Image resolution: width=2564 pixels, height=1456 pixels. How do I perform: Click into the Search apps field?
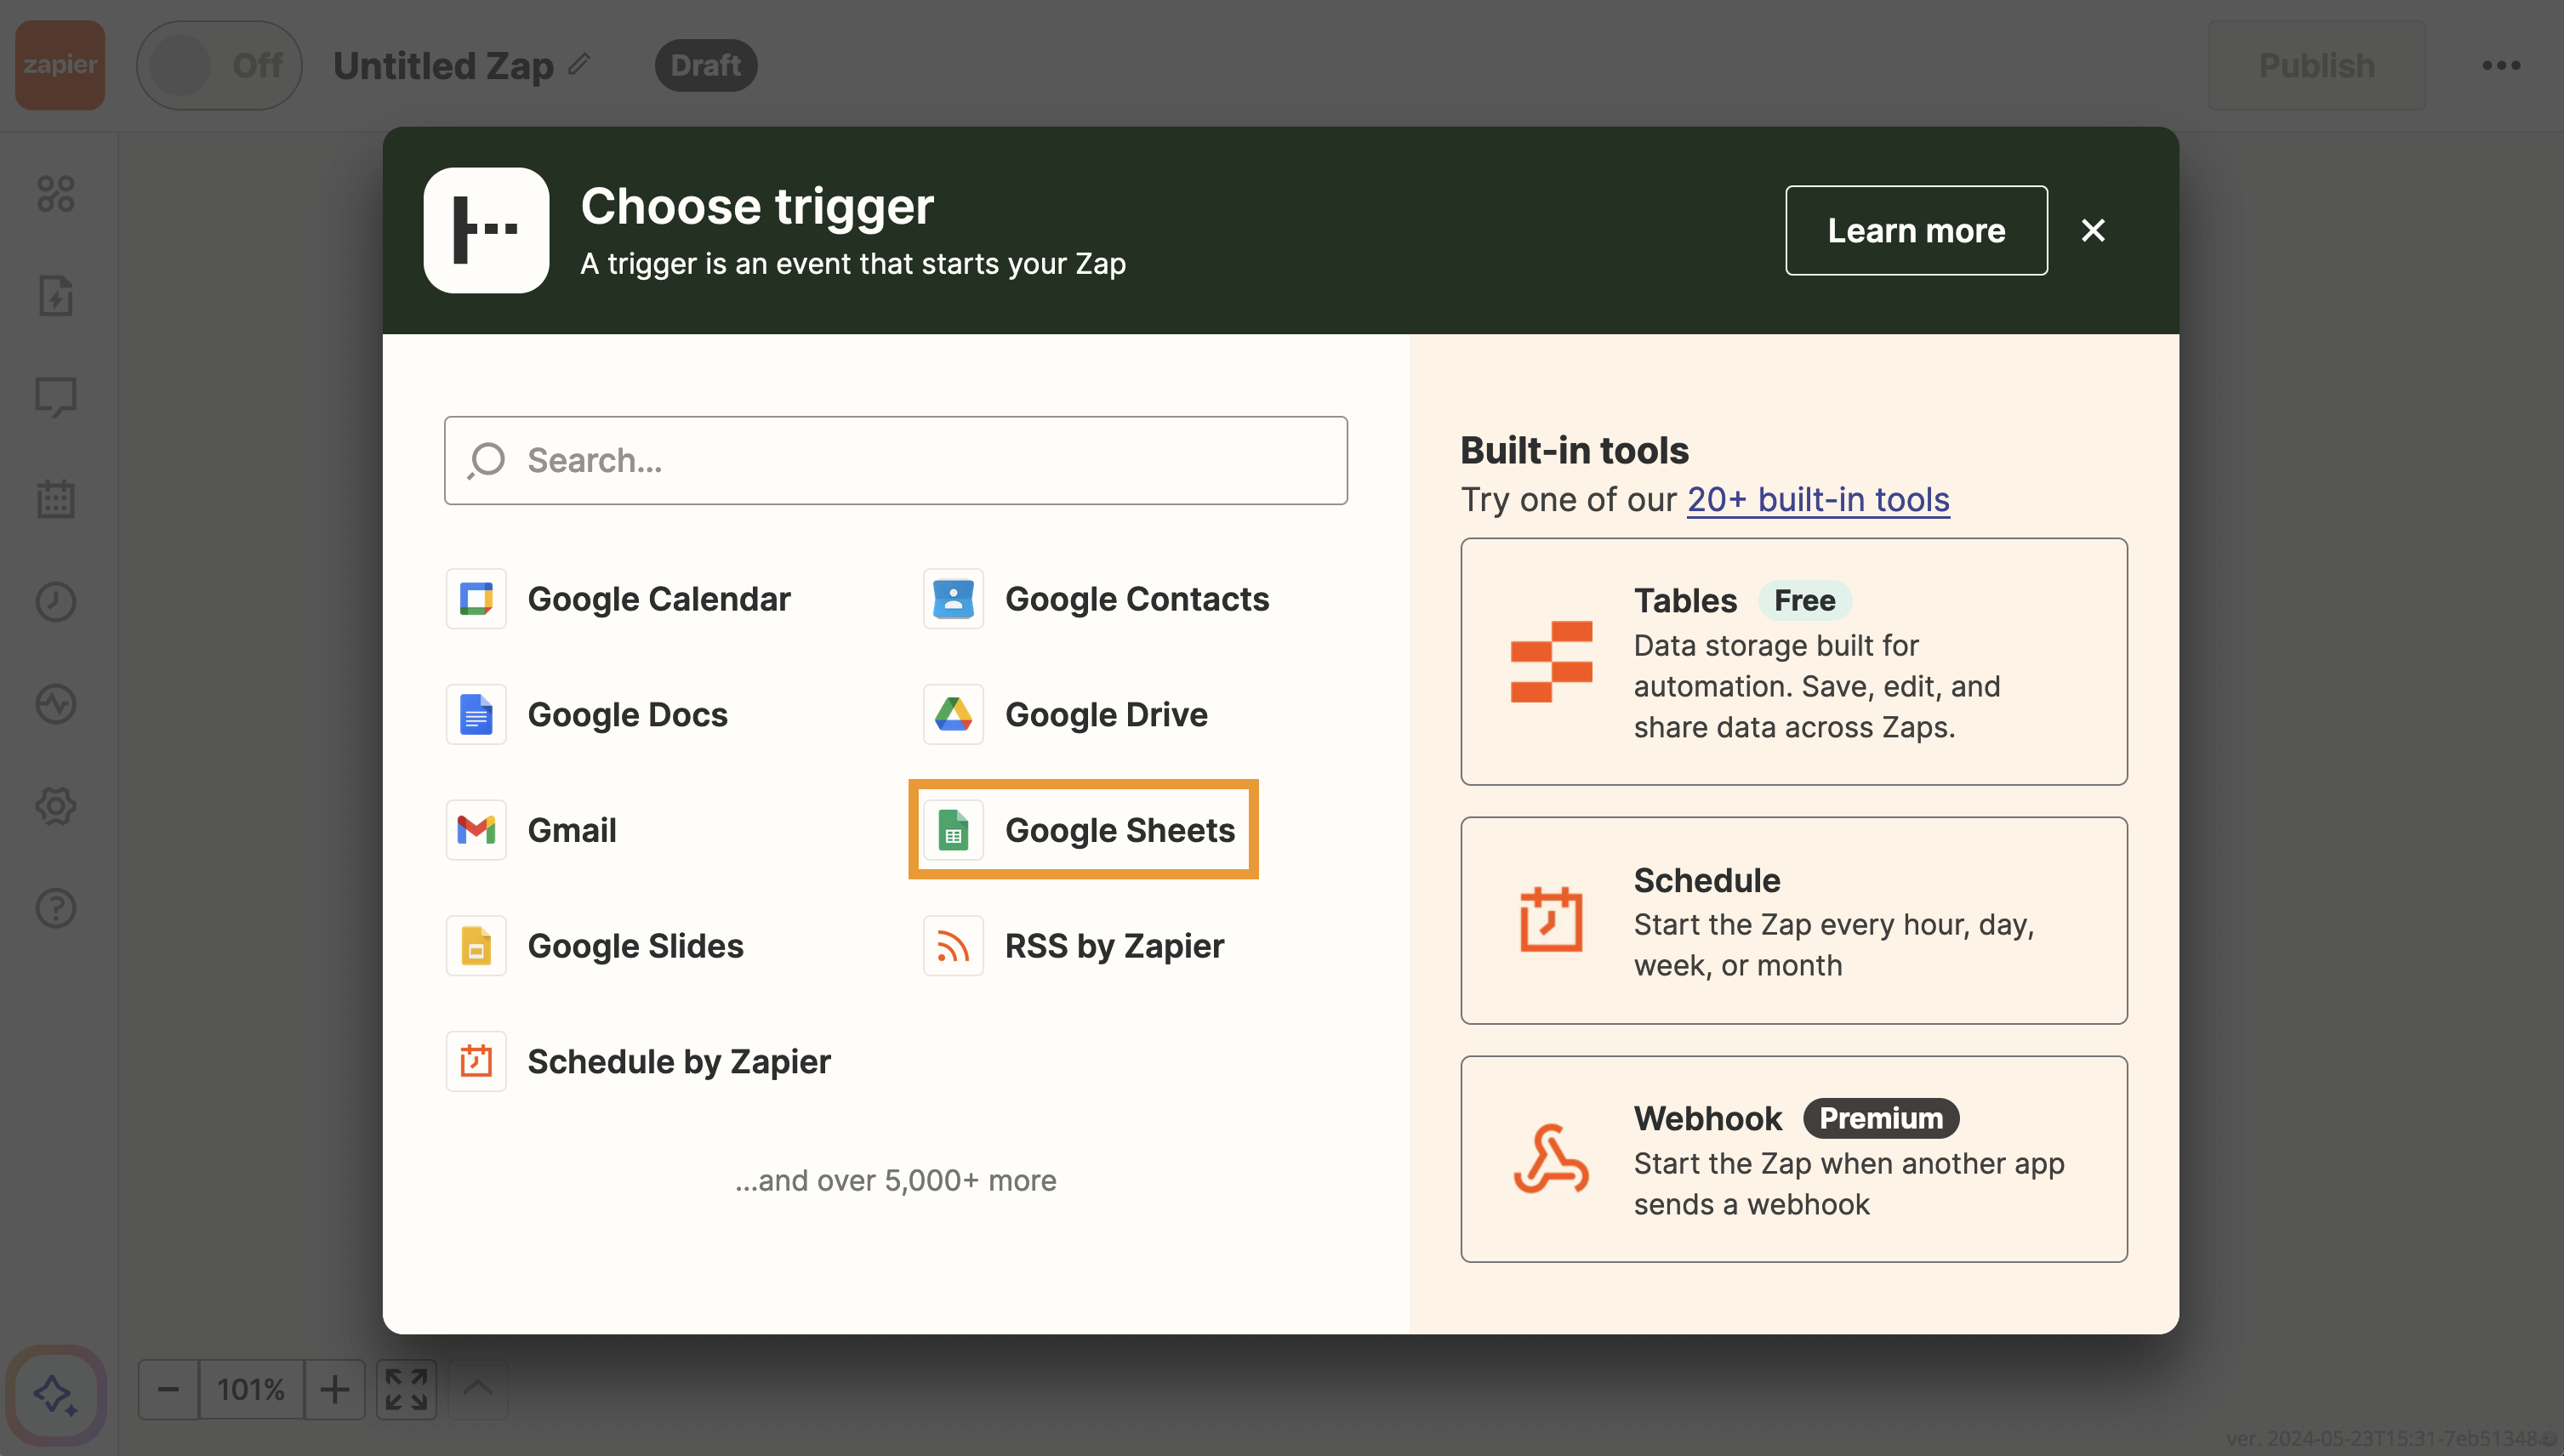tap(896, 460)
